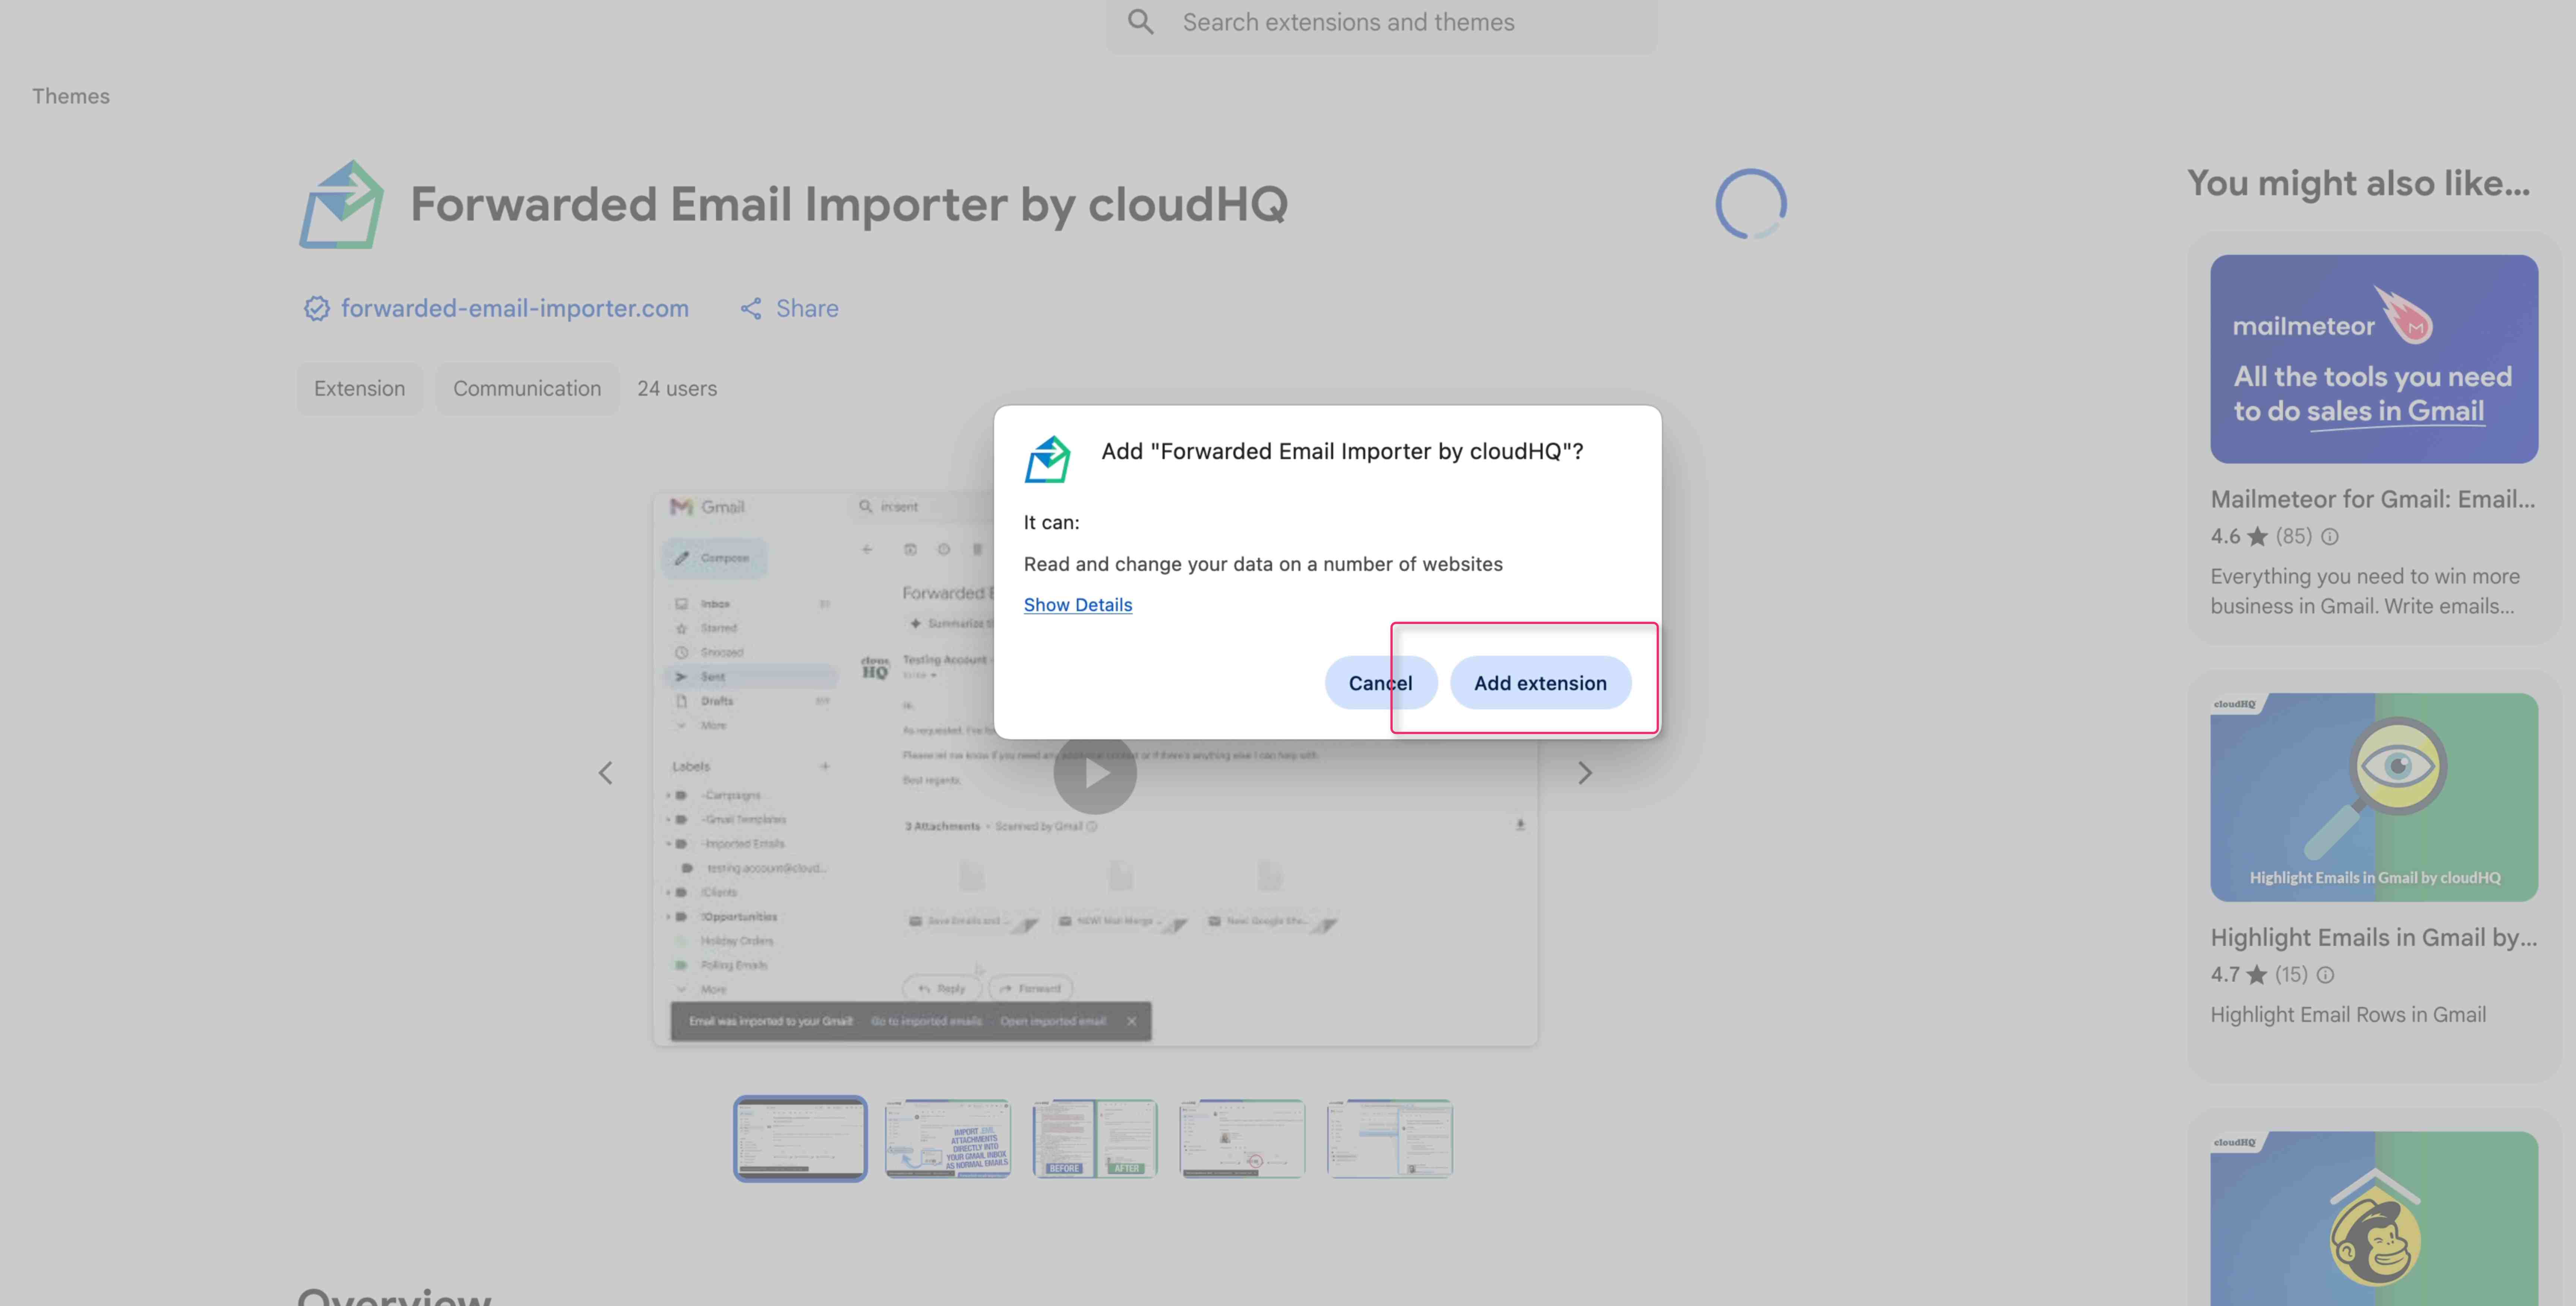Click the 'You might also like...' heading

[2359, 184]
